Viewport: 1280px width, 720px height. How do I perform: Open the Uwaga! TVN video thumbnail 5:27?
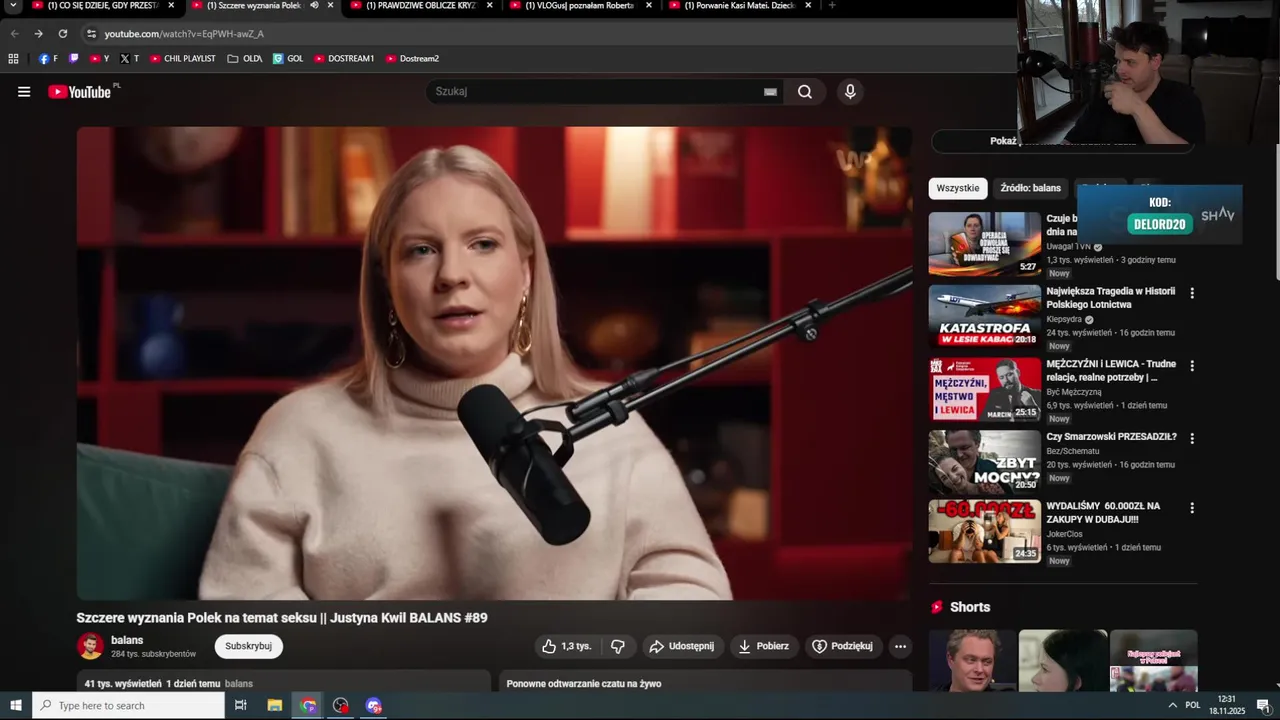tap(985, 243)
